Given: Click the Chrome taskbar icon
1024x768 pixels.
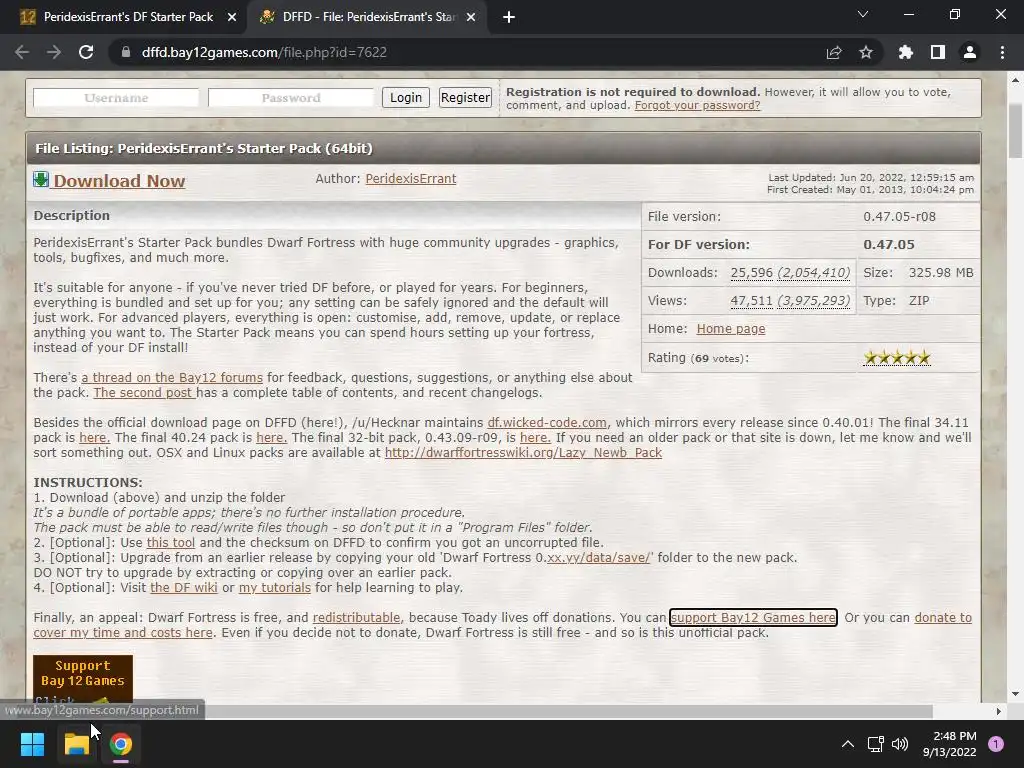Looking at the screenshot, I should click(x=120, y=744).
